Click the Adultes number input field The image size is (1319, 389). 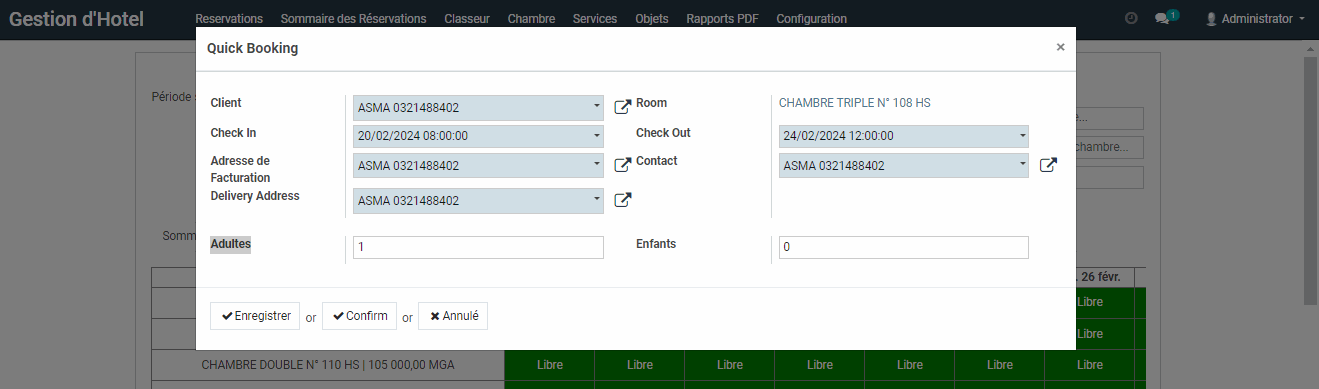(x=478, y=247)
